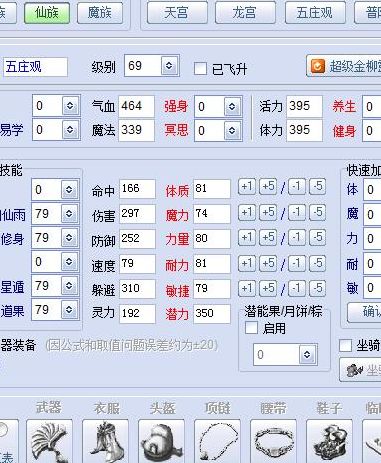The image size is (381, 463).
Task: Click the 魔法 value field showing 339
Action: pos(136,130)
